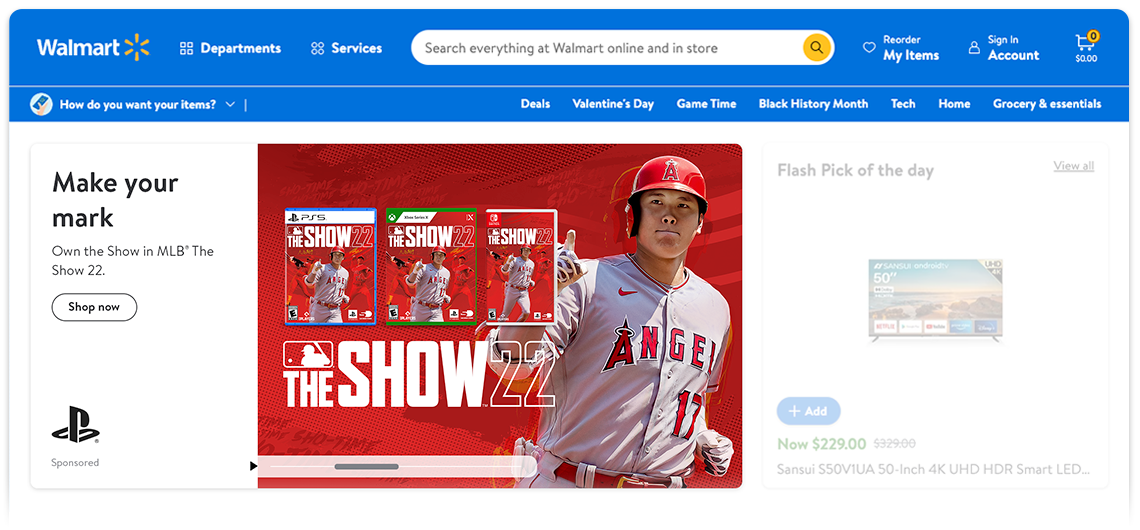The height and width of the screenshot is (530, 1140).
Task: Open the shopping cart icon
Action: tap(1085, 43)
